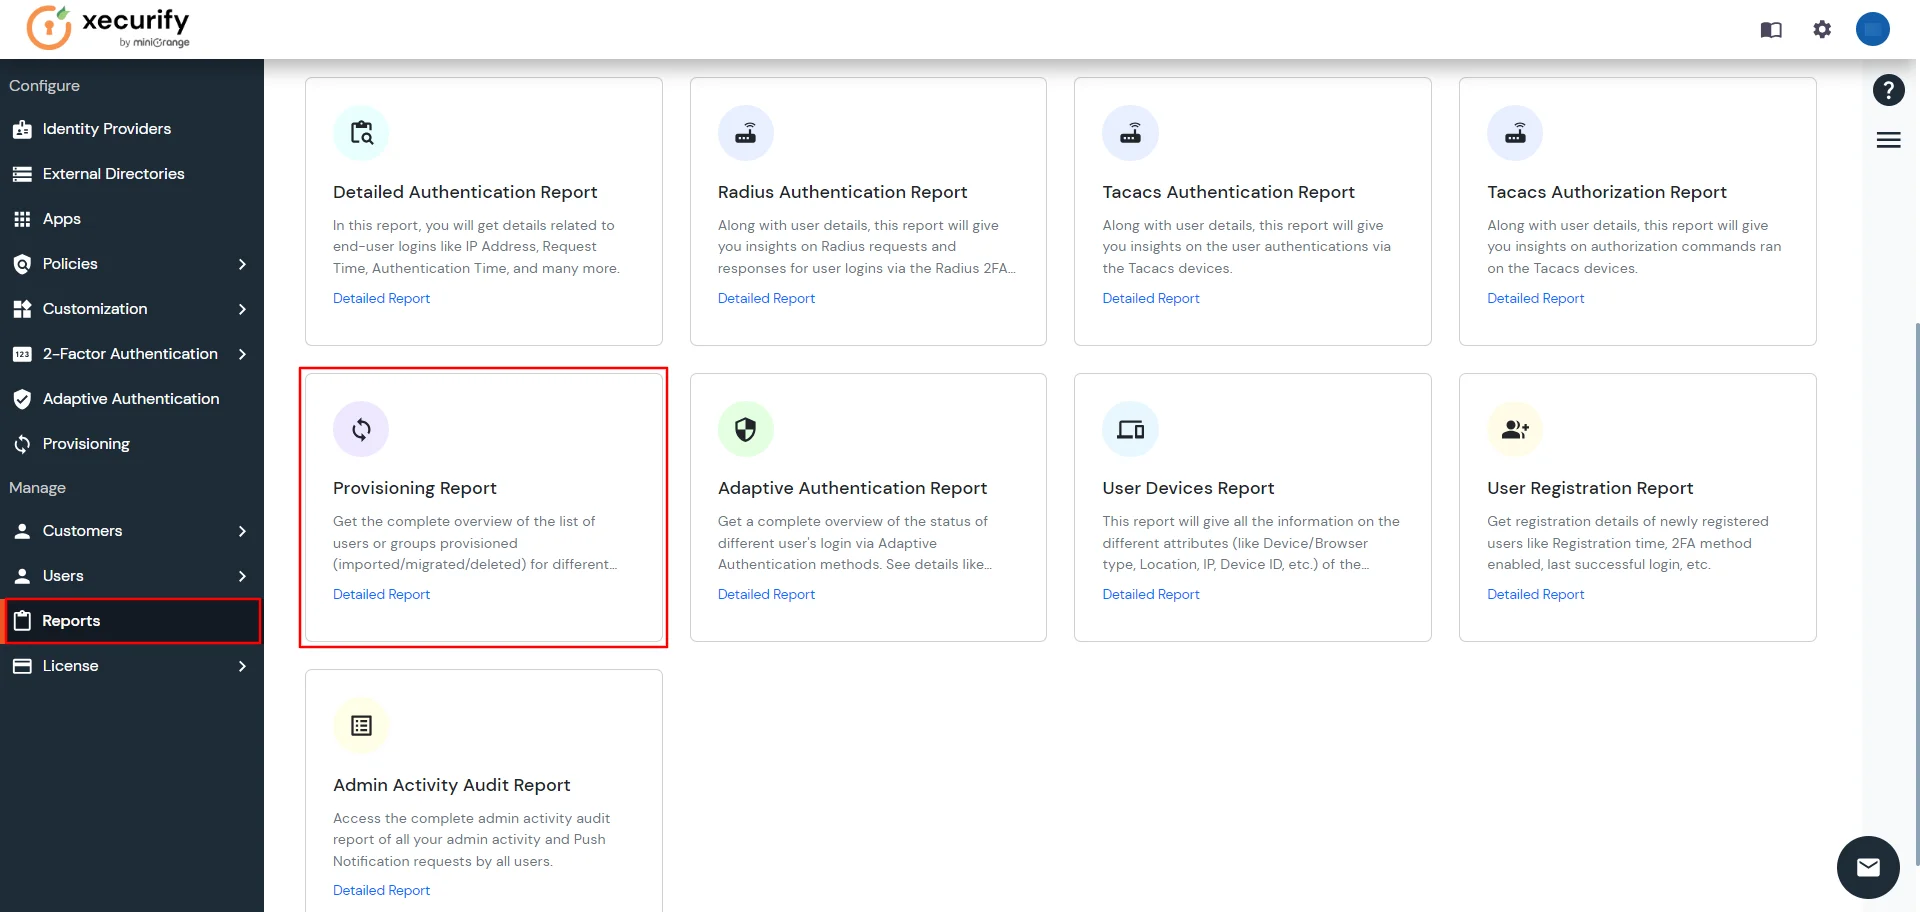Click the User Devices Report device icon
The image size is (1920, 912).
click(x=1130, y=428)
